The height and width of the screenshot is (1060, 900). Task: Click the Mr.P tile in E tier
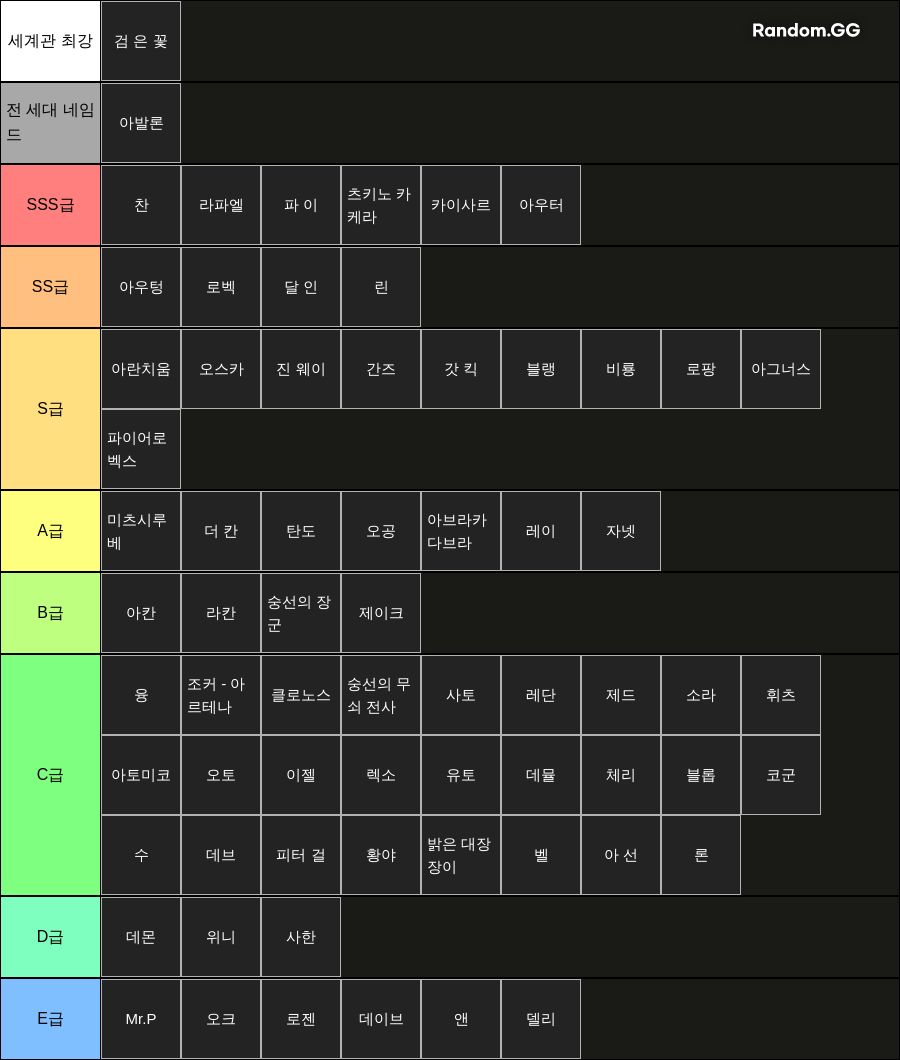(x=141, y=1019)
